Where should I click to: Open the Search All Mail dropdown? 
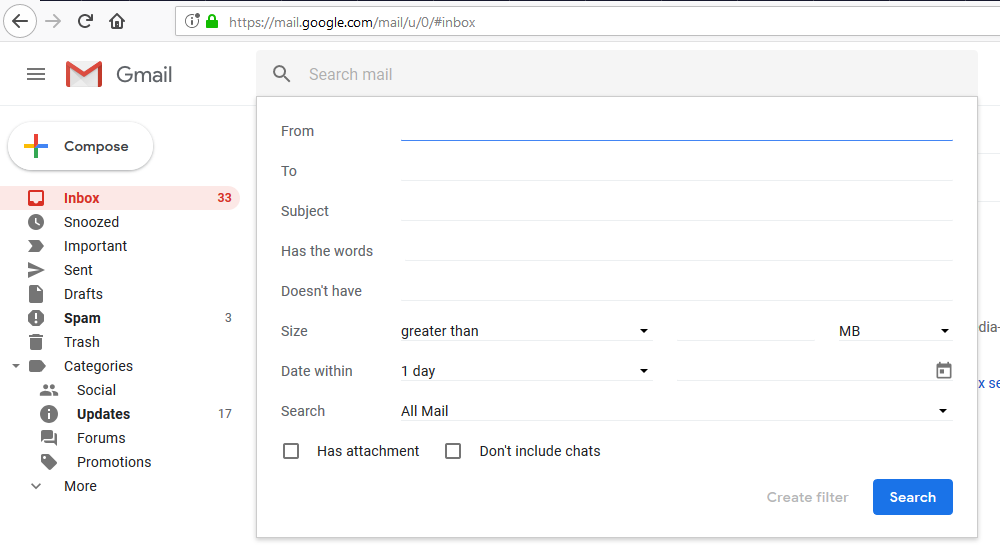pyautogui.click(x=676, y=411)
